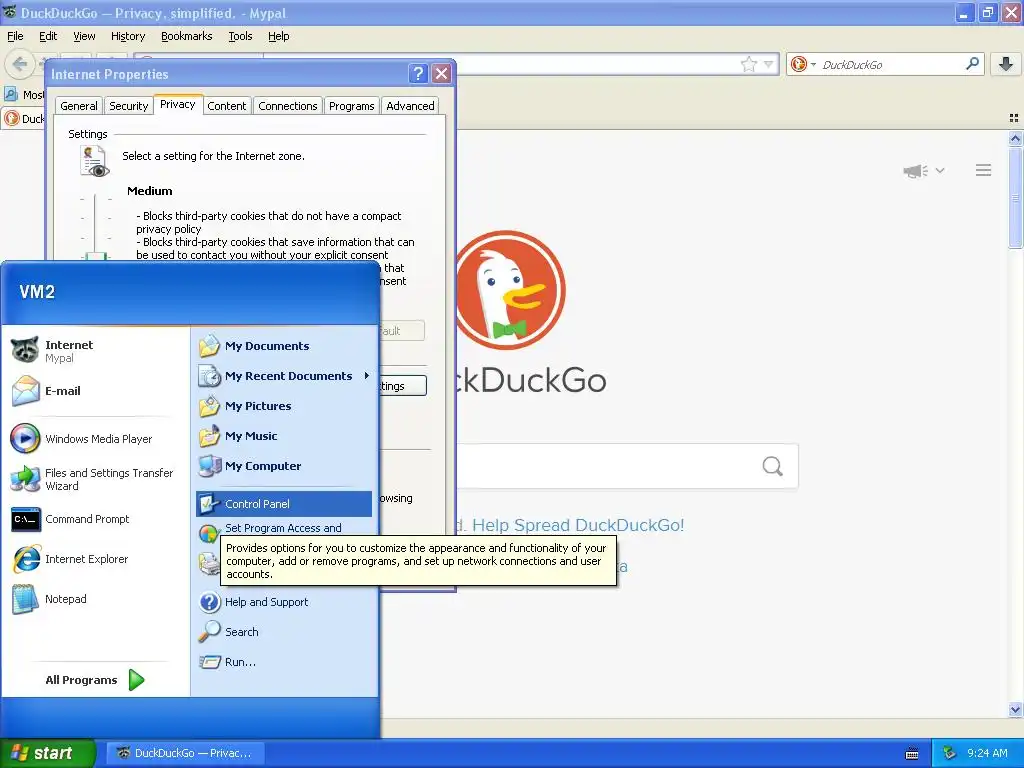Viewport: 1024px width, 768px height.
Task: Click the tab groups icon
Action: 1014,118
